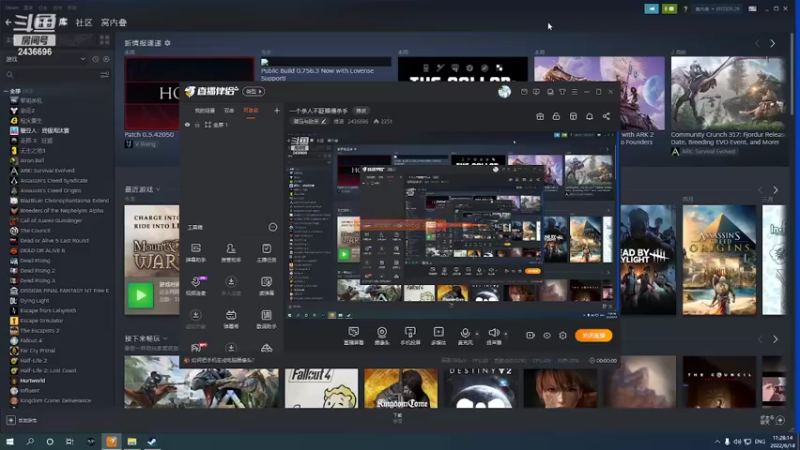Click the padlock icon beside the gift icon
This screenshot has height=450, width=800.
556,116
